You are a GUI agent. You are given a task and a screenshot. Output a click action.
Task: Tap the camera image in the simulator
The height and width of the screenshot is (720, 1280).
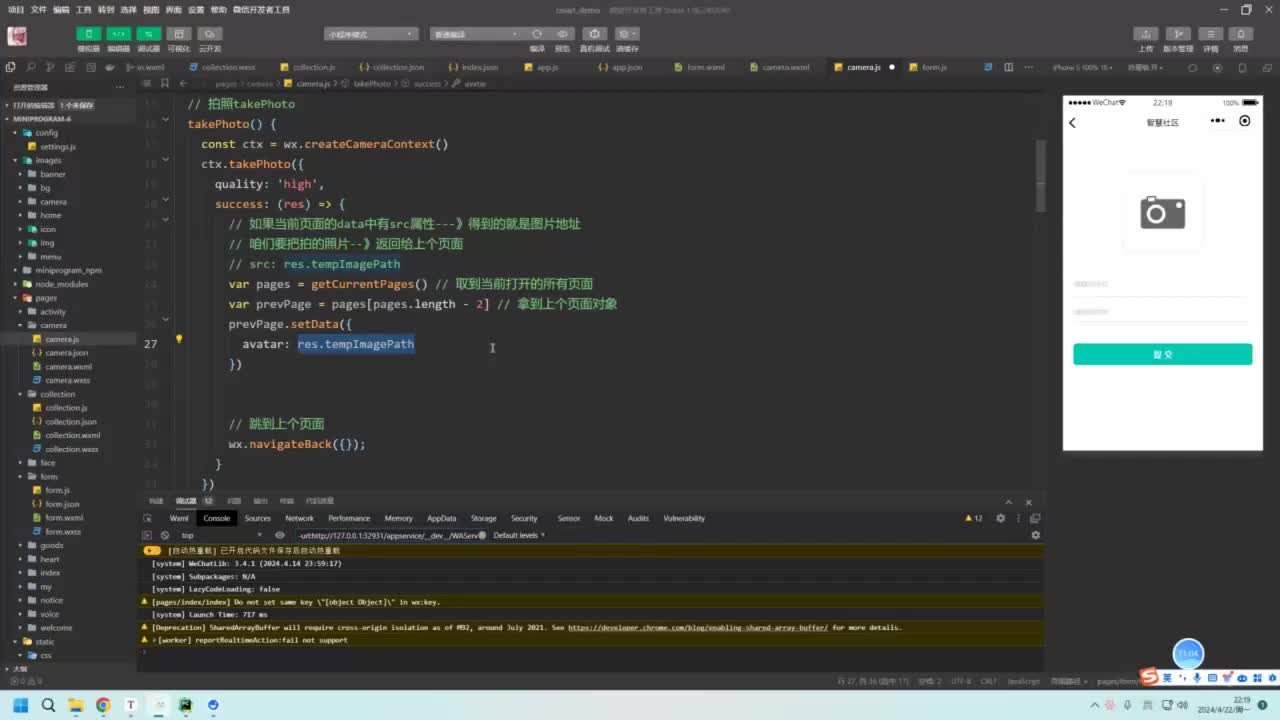[1162, 212]
